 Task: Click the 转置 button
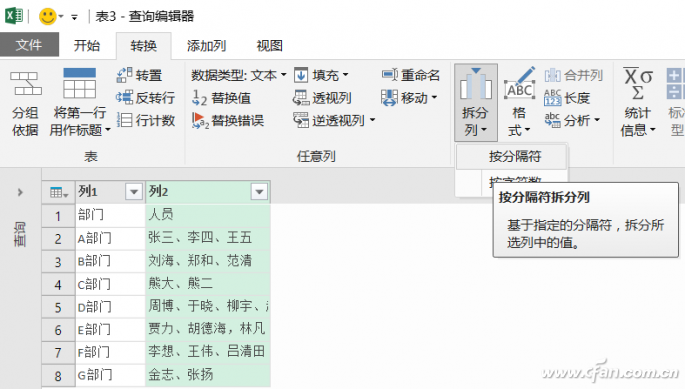coord(140,75)
